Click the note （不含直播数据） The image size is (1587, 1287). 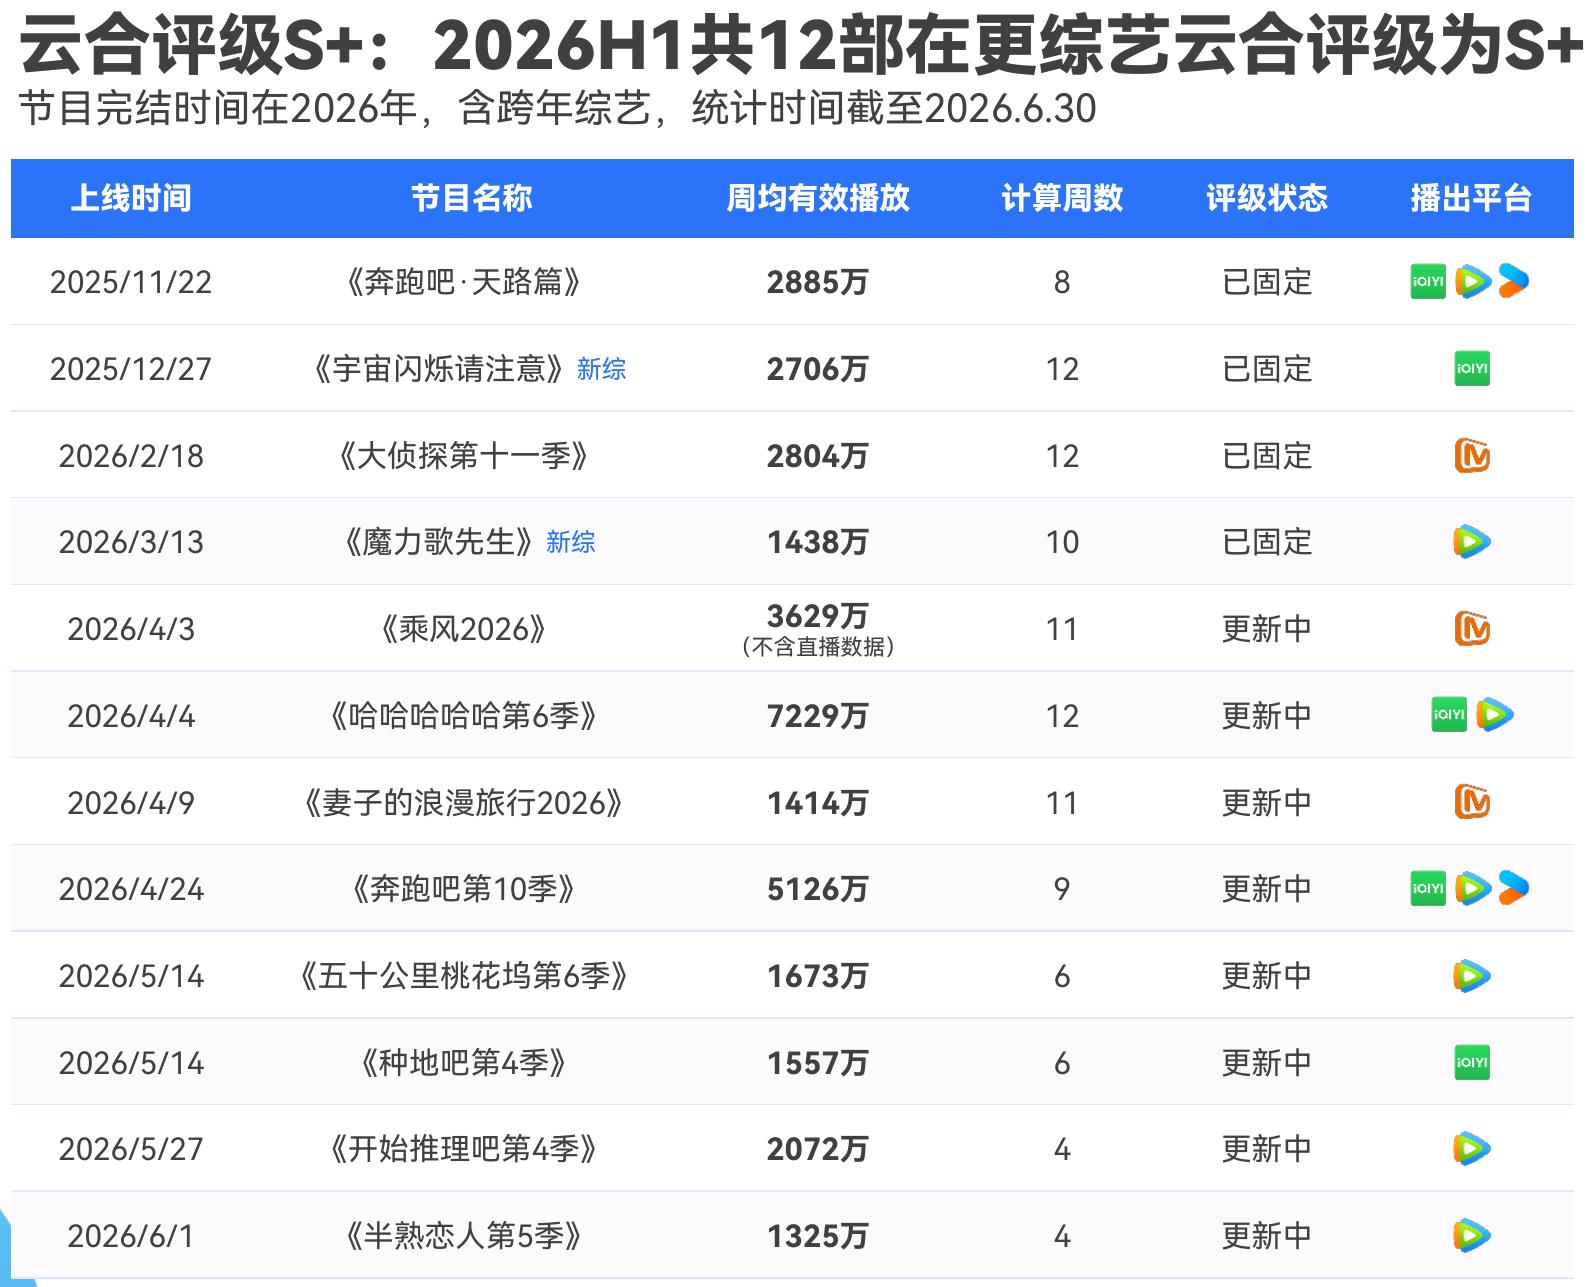(818, 647)
